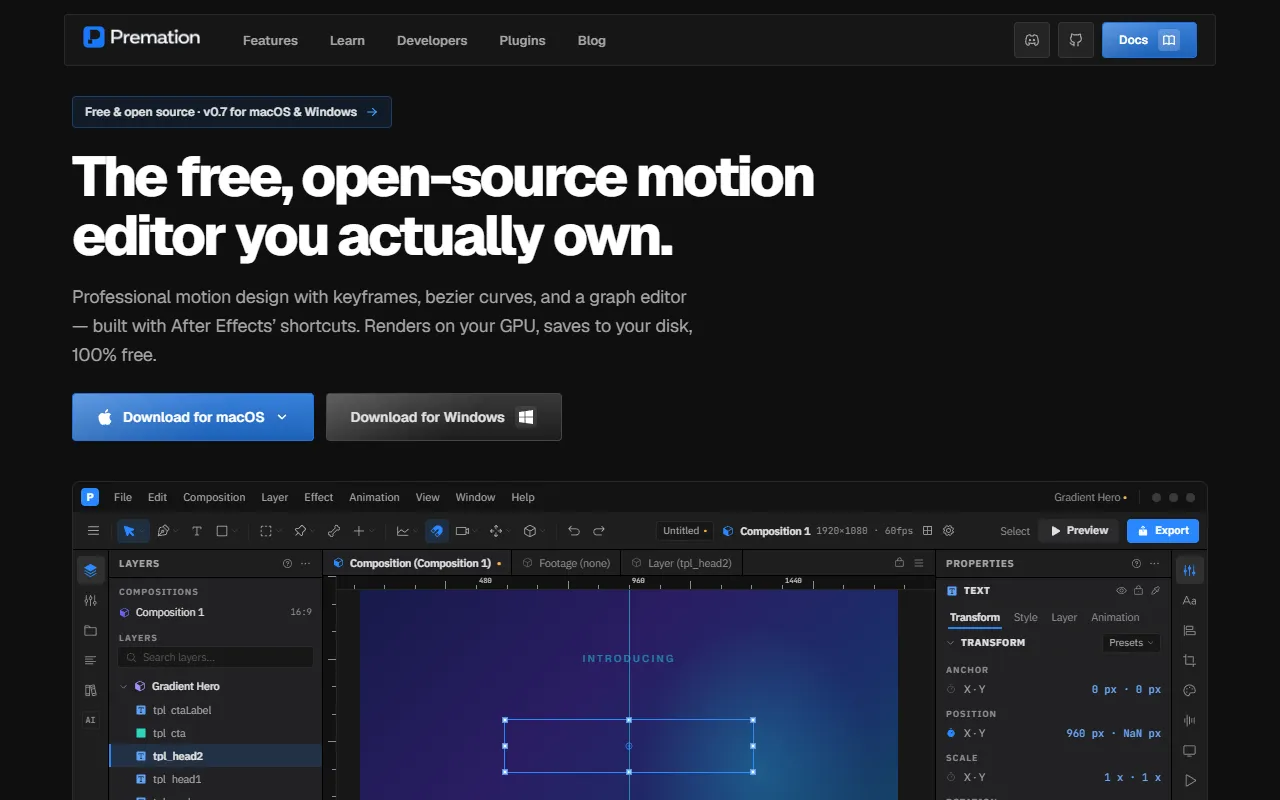This screenshot has width=1280, height=800.
Task: Open the Docs button in header
Action: point(1149,40)
